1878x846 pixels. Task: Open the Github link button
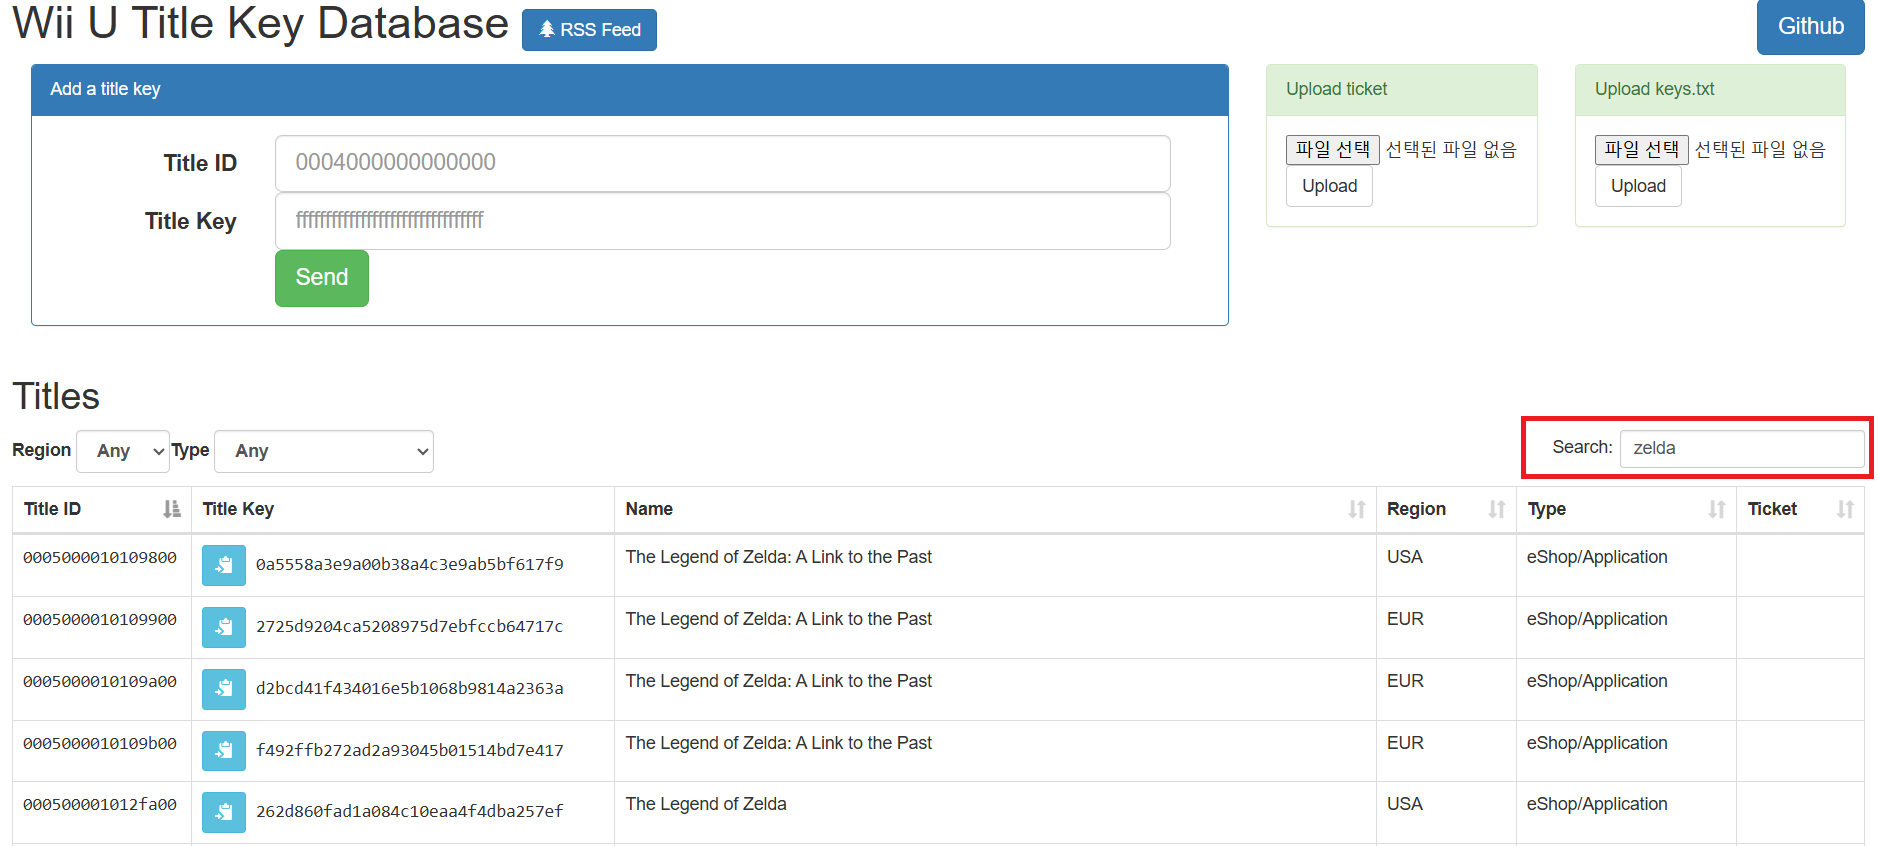tap(1810, 27)
